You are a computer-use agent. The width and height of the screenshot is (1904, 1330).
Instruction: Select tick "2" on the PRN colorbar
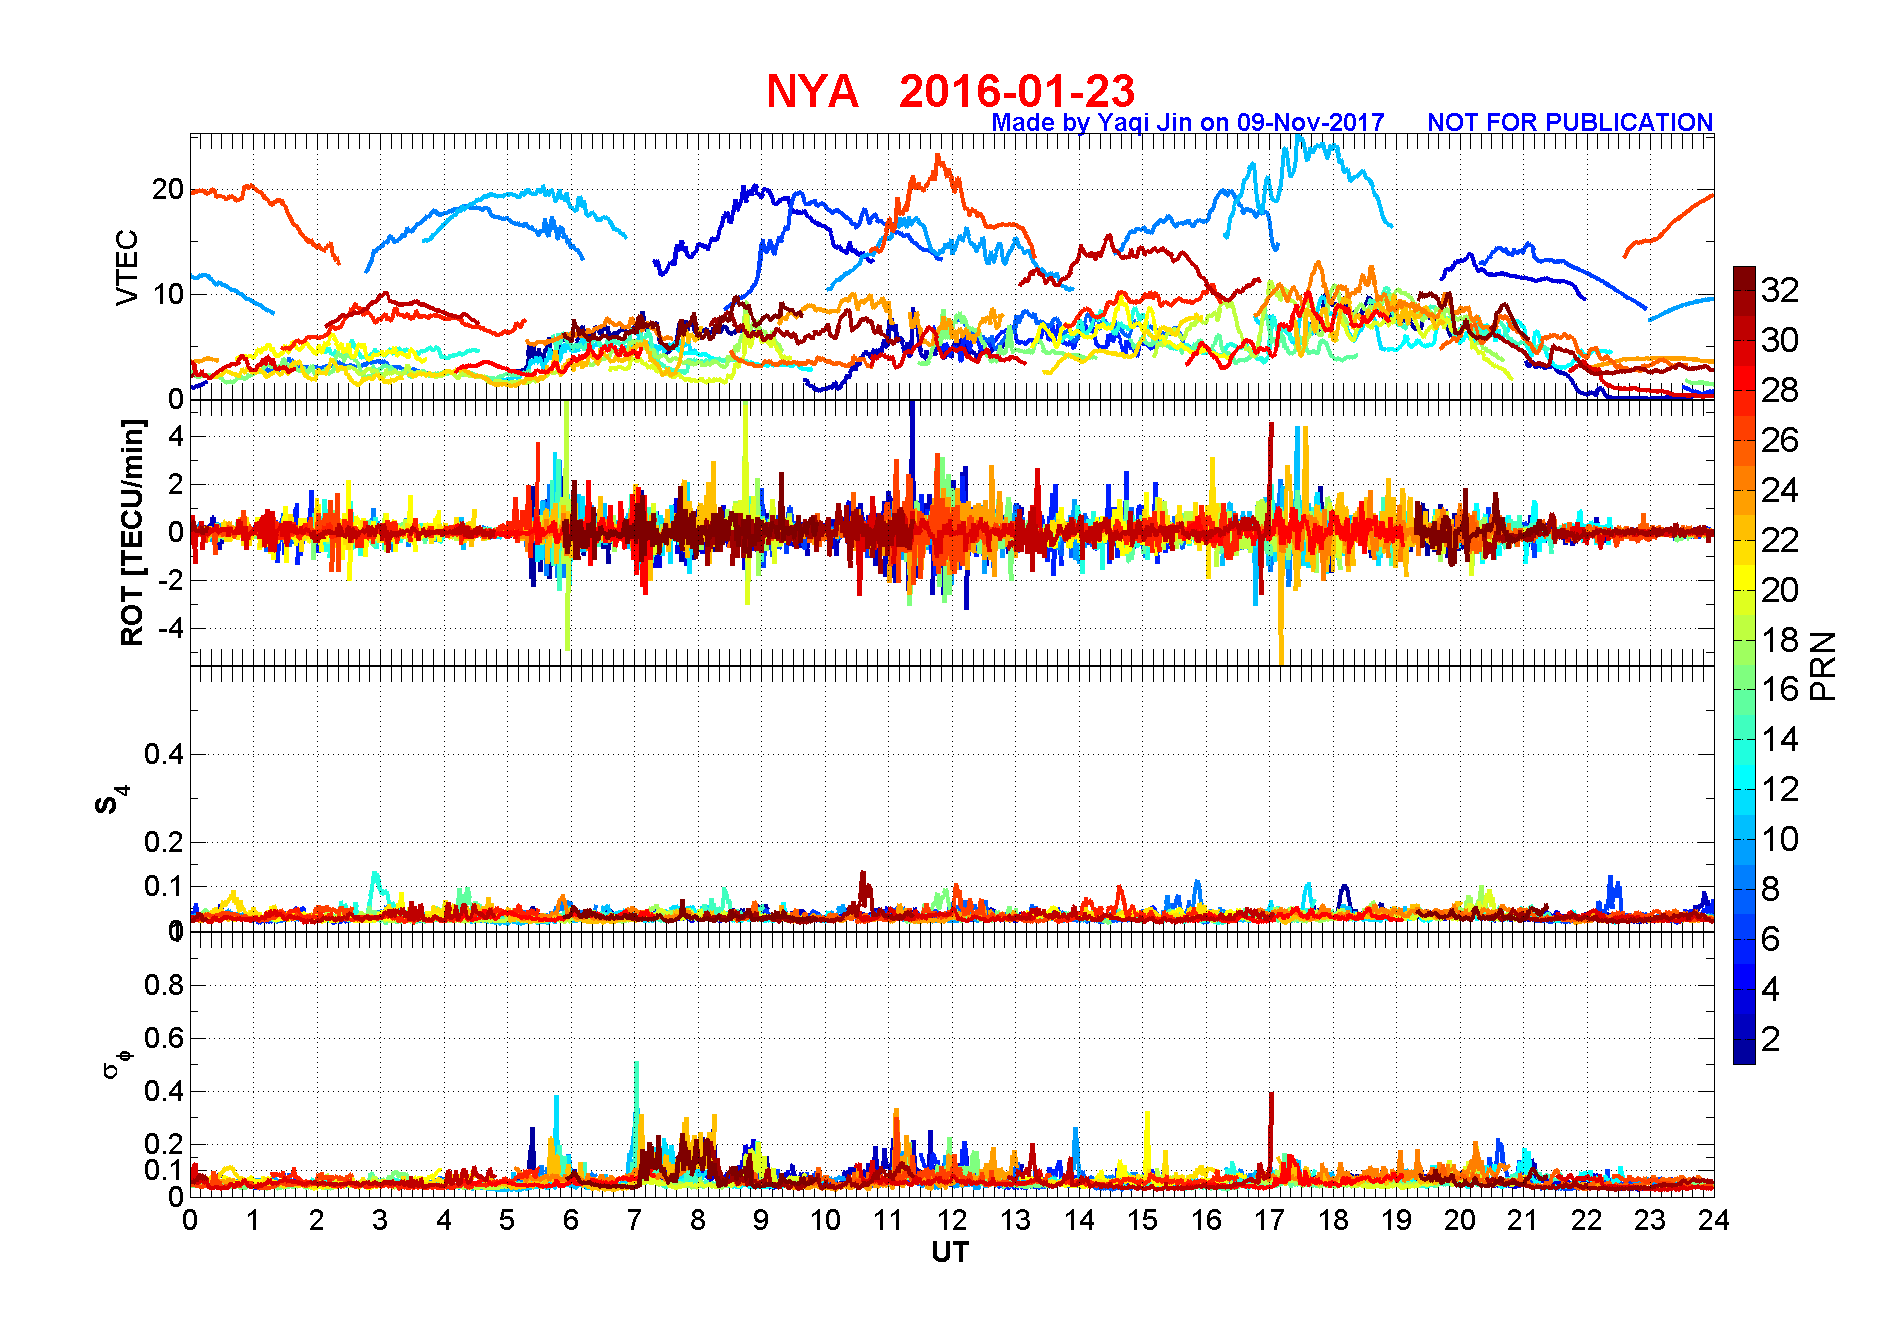pyautogui.click(x=1771, y=1039)
